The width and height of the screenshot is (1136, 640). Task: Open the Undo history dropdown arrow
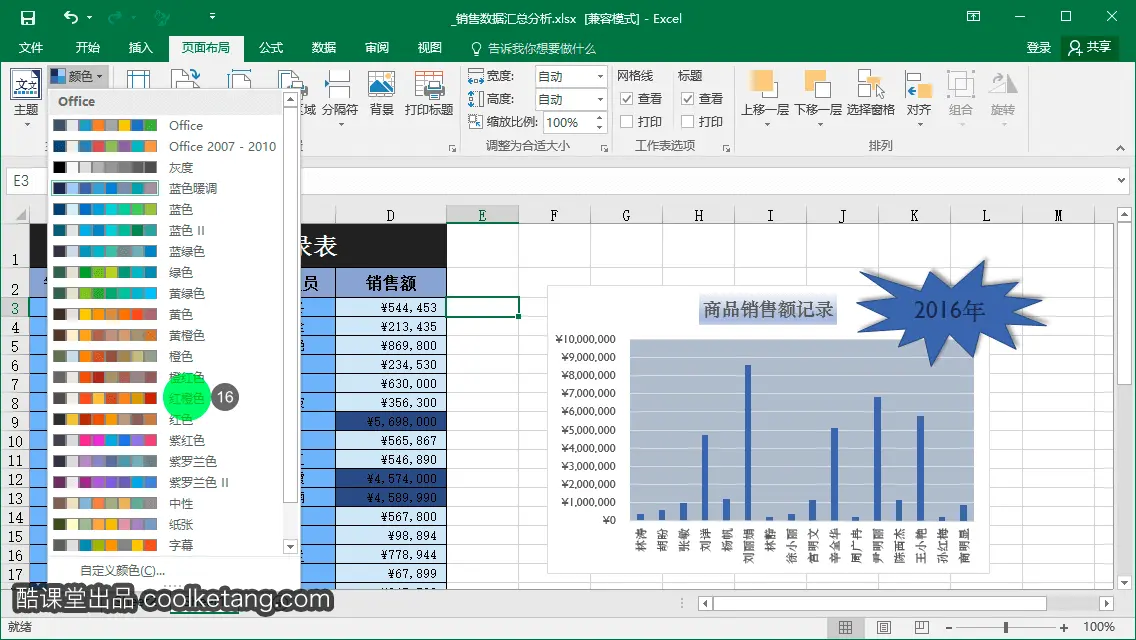coord(90,17)
